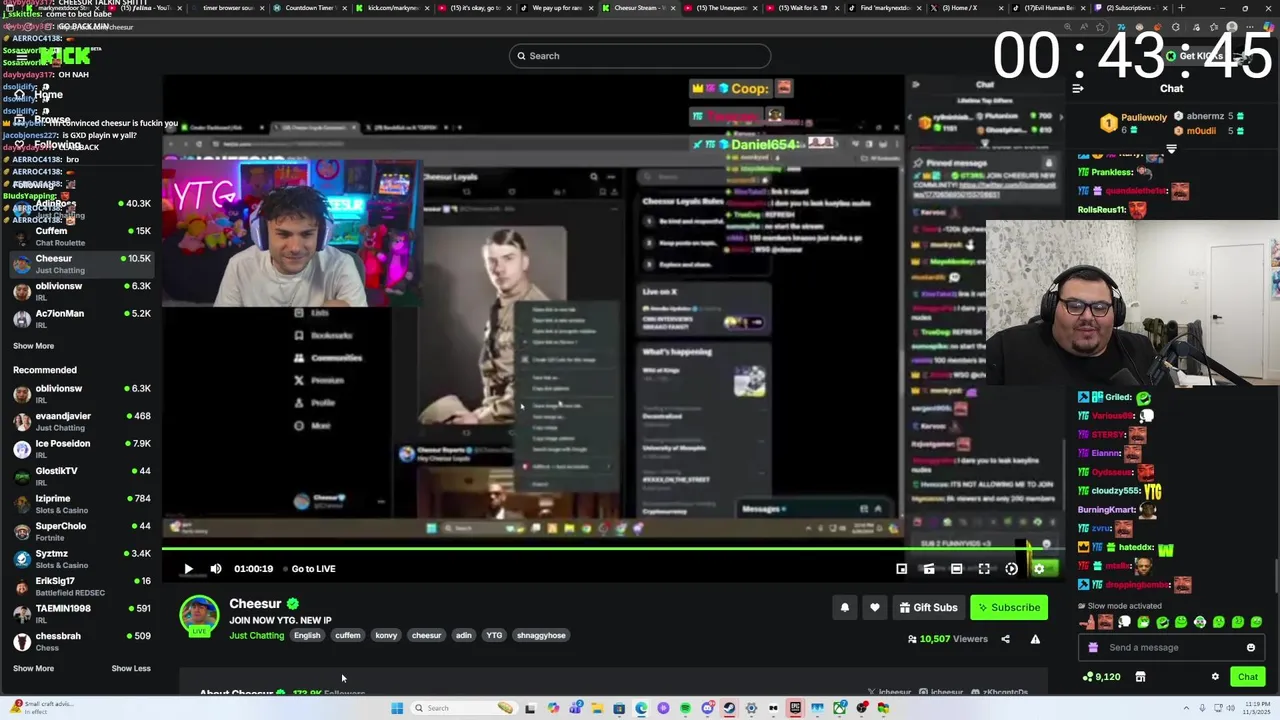
Task: Open playback speed clock icon
Action: click(x=1011, y=569)
